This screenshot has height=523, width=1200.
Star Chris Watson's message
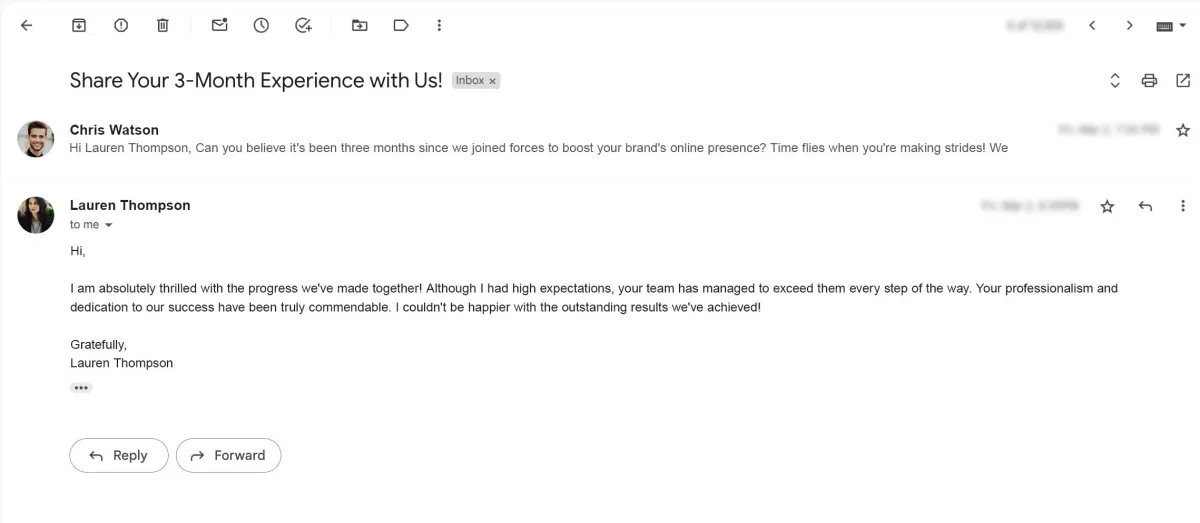[x=1183, y=130]
